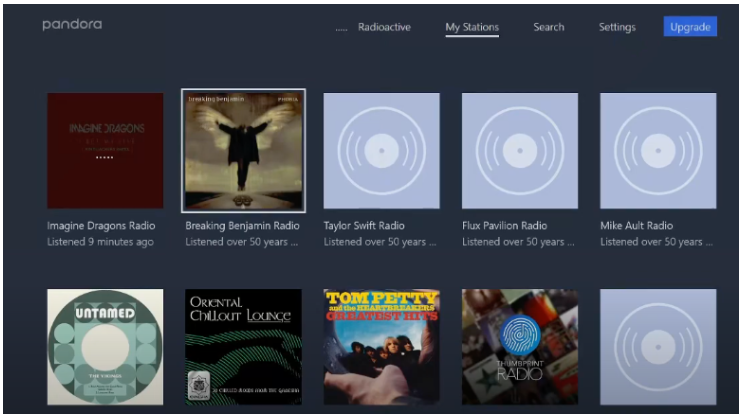Select Mike Ault Radio placeholder disc icon

[658, 151]
